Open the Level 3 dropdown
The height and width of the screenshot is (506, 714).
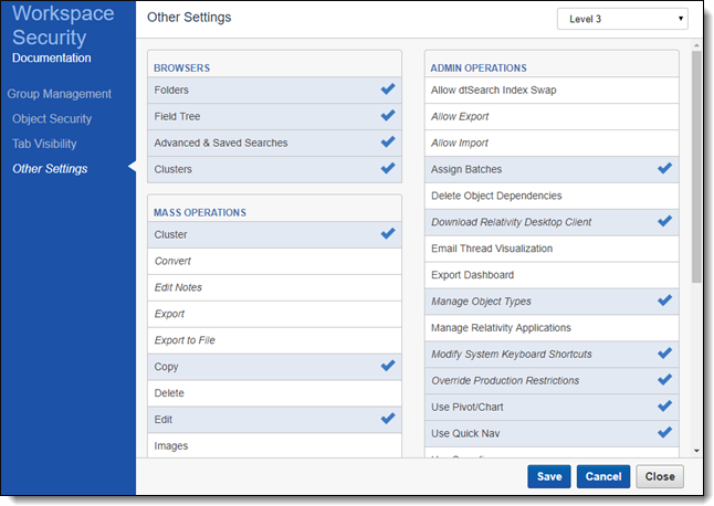click(x=622, y=19)
